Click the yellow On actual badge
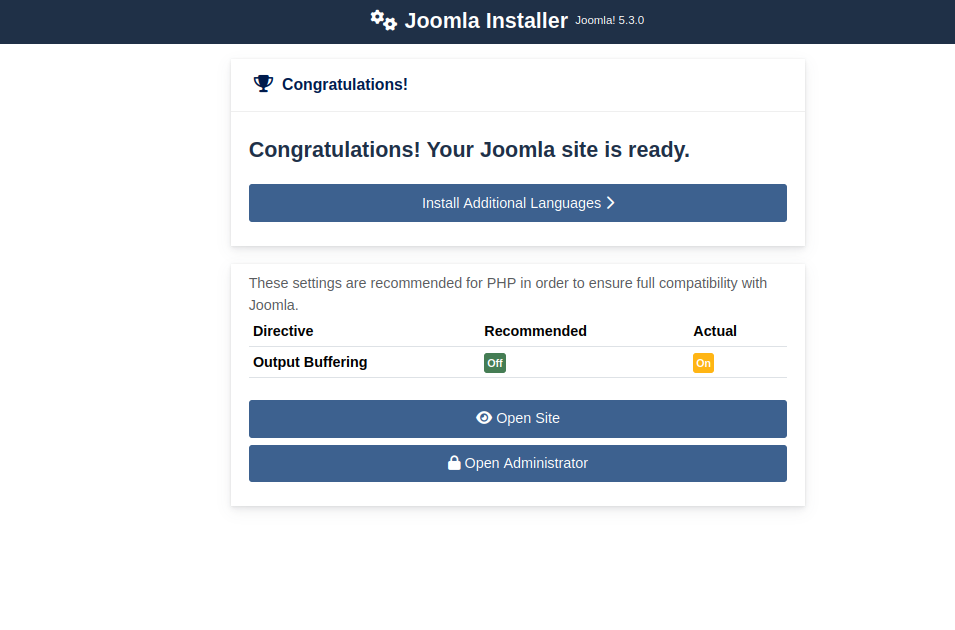The width and height of the screenshot is (955, 630). click(703, 363)
